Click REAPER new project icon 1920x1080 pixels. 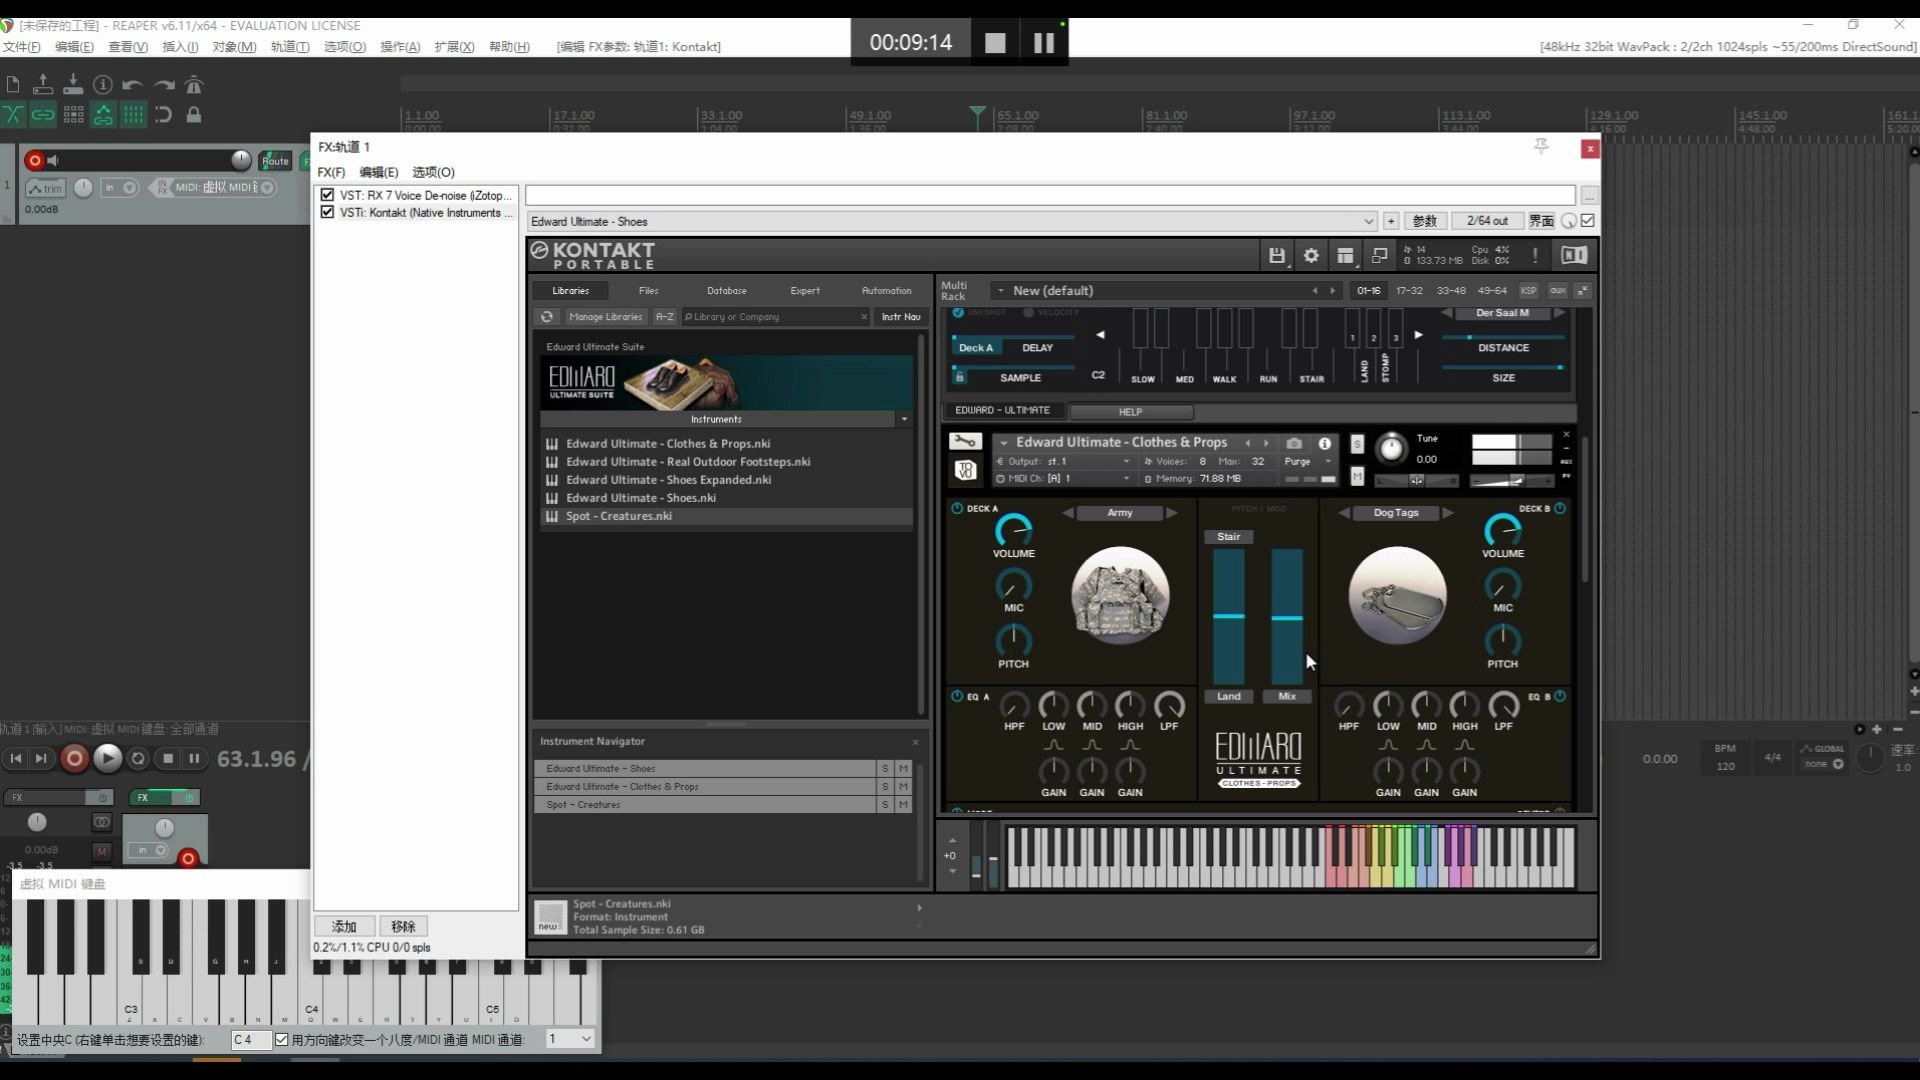(x=13, y=85)
